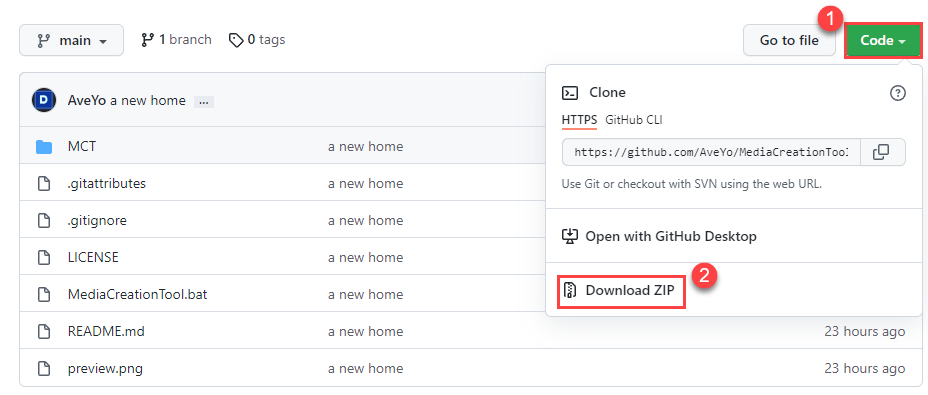Click the tags icon showing 0 tags
The width and height of the screenshot is (928, 395).
pos(236,40)
